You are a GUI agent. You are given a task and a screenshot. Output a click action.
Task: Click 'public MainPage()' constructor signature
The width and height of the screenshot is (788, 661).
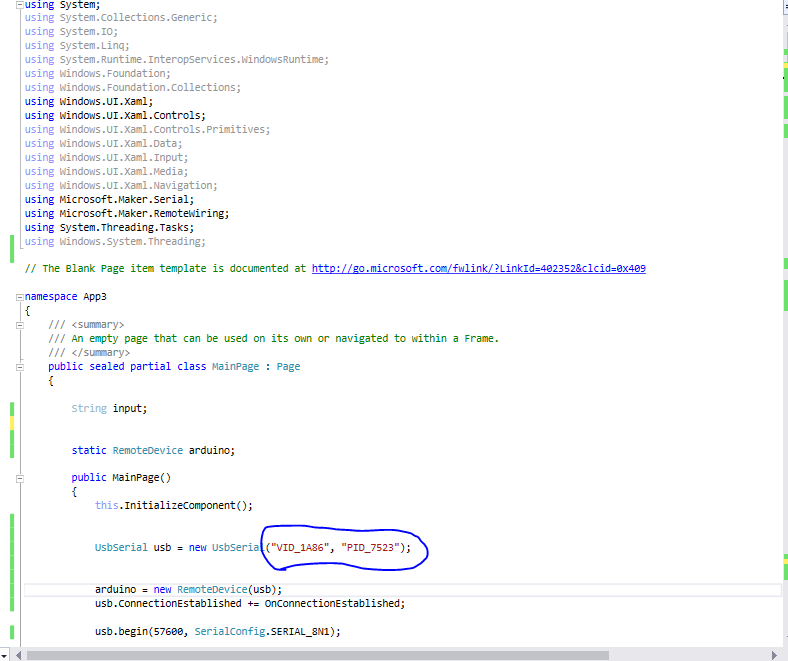[x=121, y=478]
